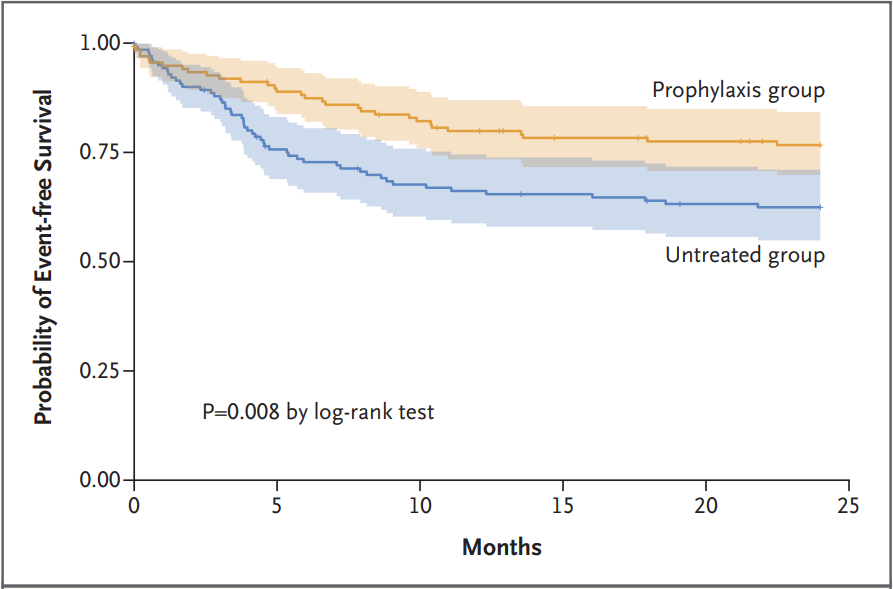Click the blue untreated curve's right endpoint
Image resolution: width=893 pixels, height=589 pixels.
[x=820, y=207]
